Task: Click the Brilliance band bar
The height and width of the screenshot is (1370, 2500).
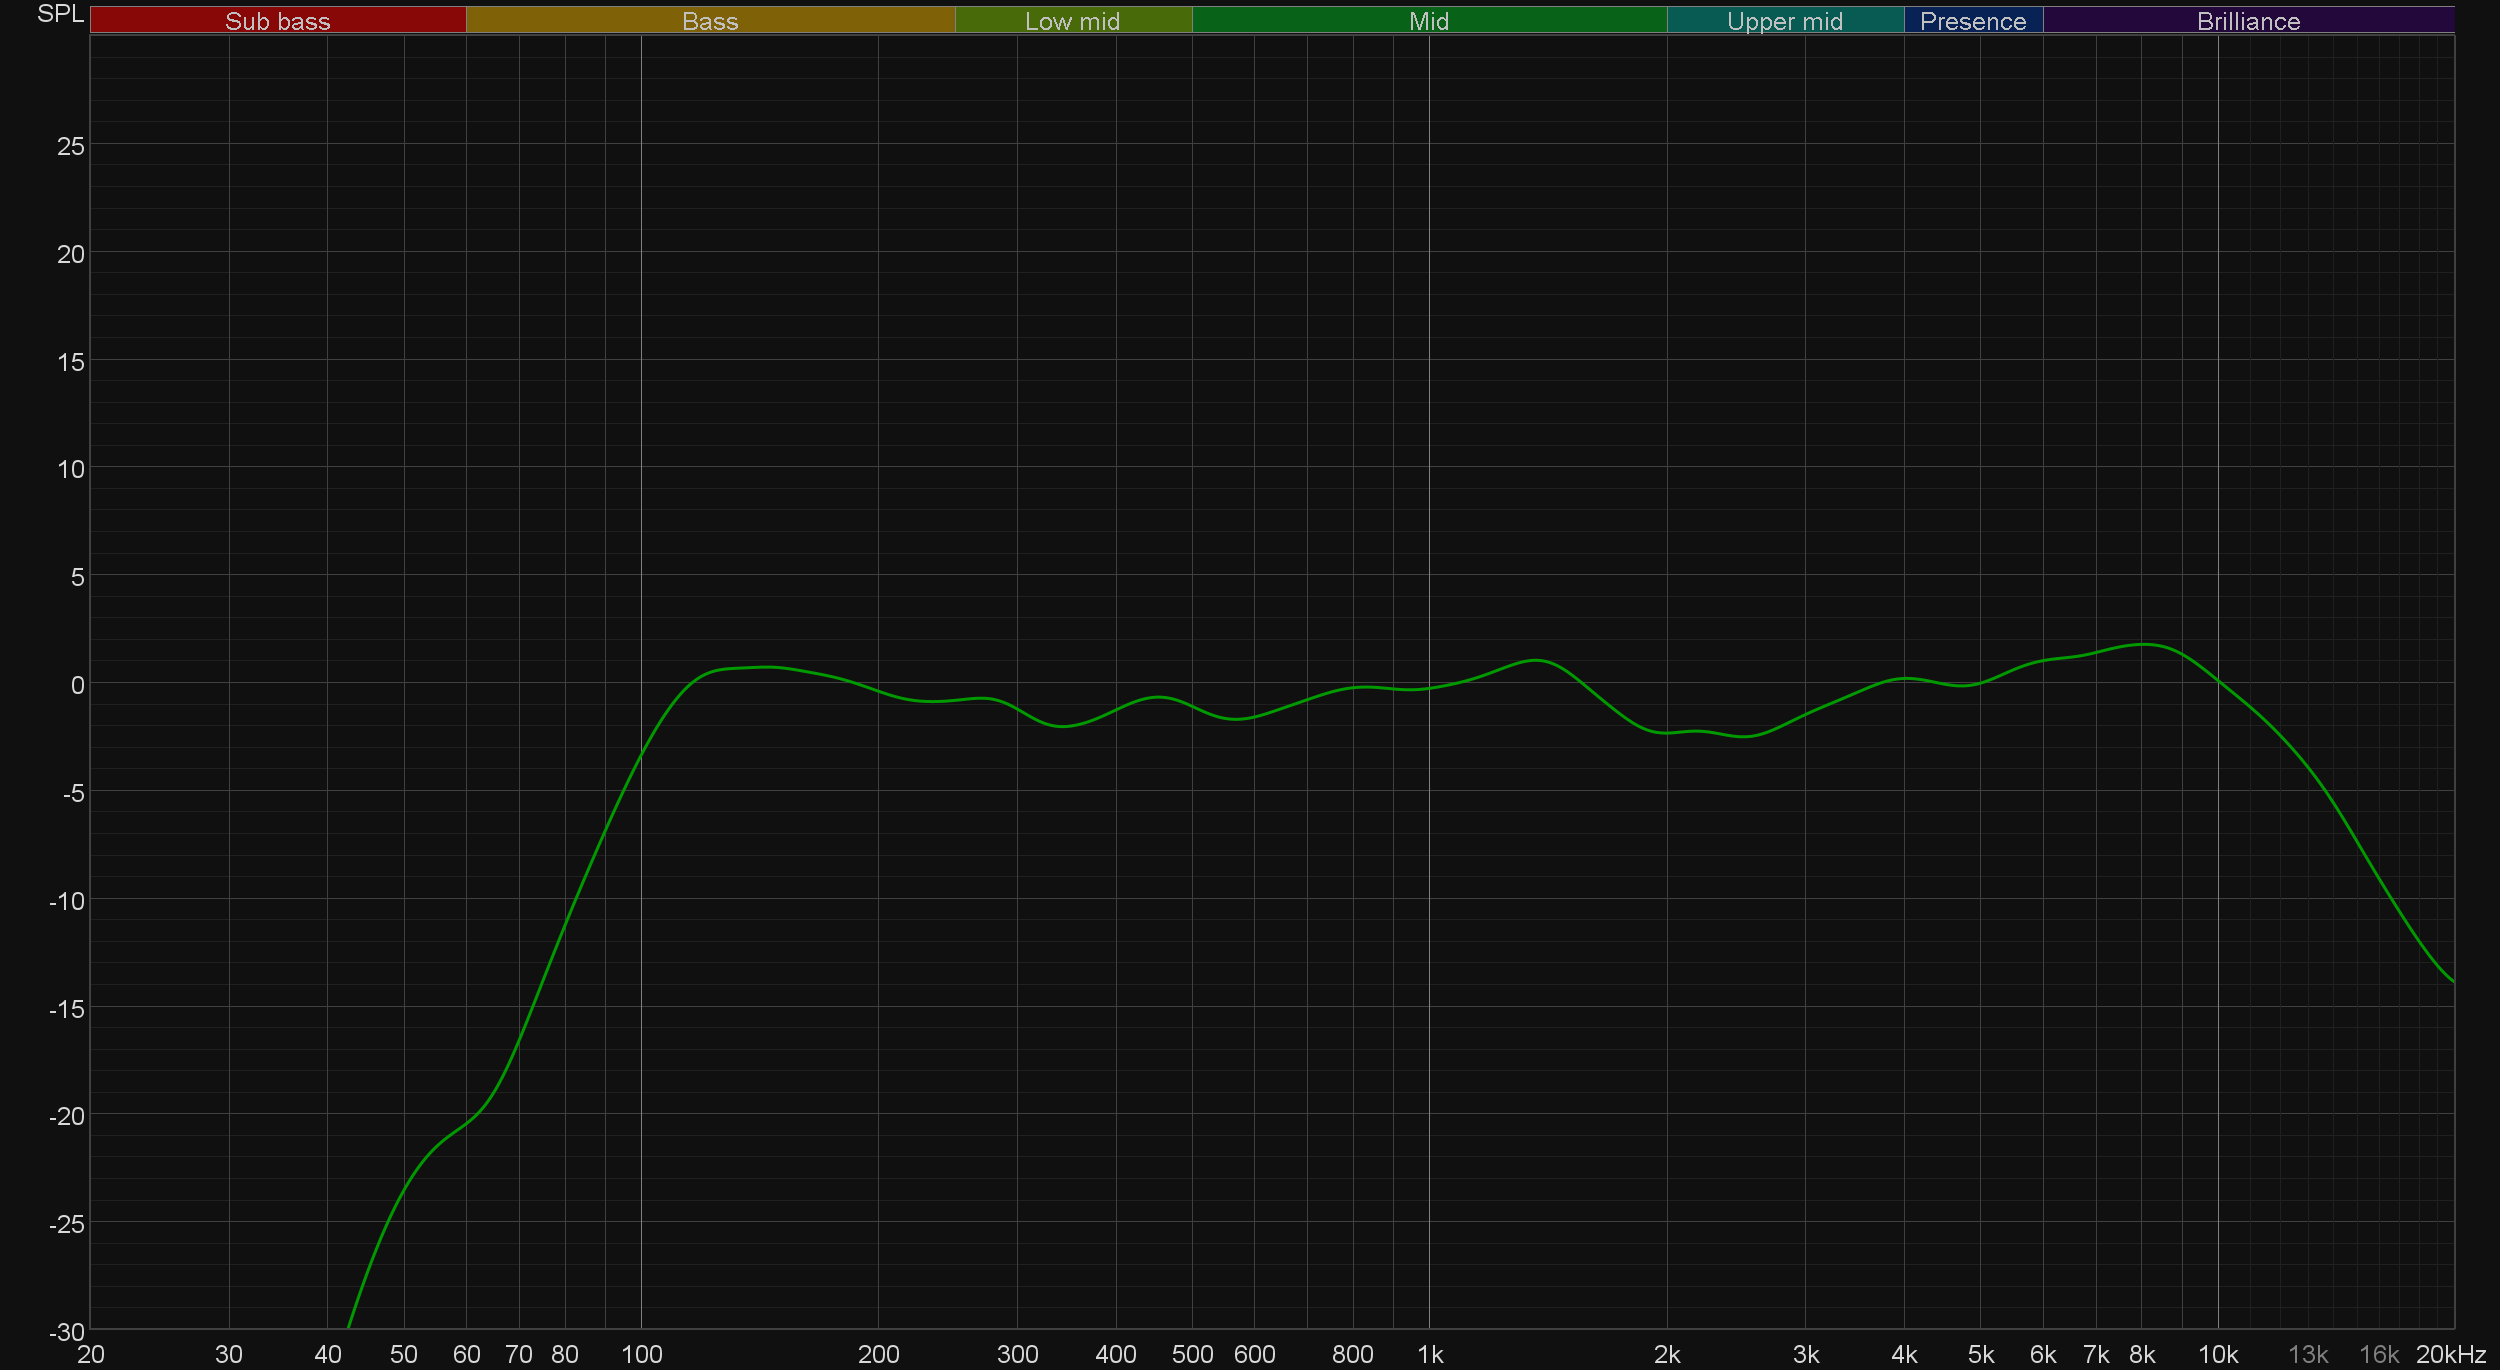Action: tap(2248, 21)
